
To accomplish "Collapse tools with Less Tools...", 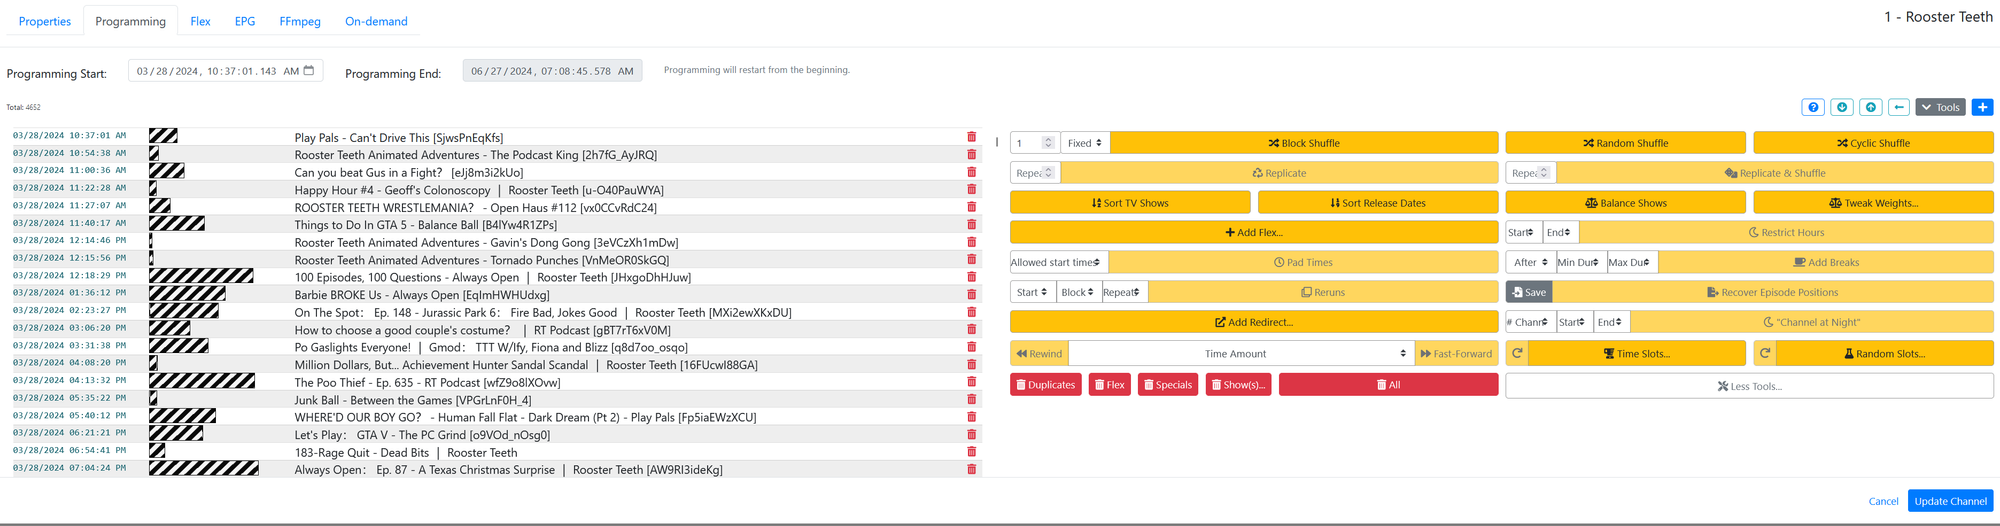I will coord(1749,386).
